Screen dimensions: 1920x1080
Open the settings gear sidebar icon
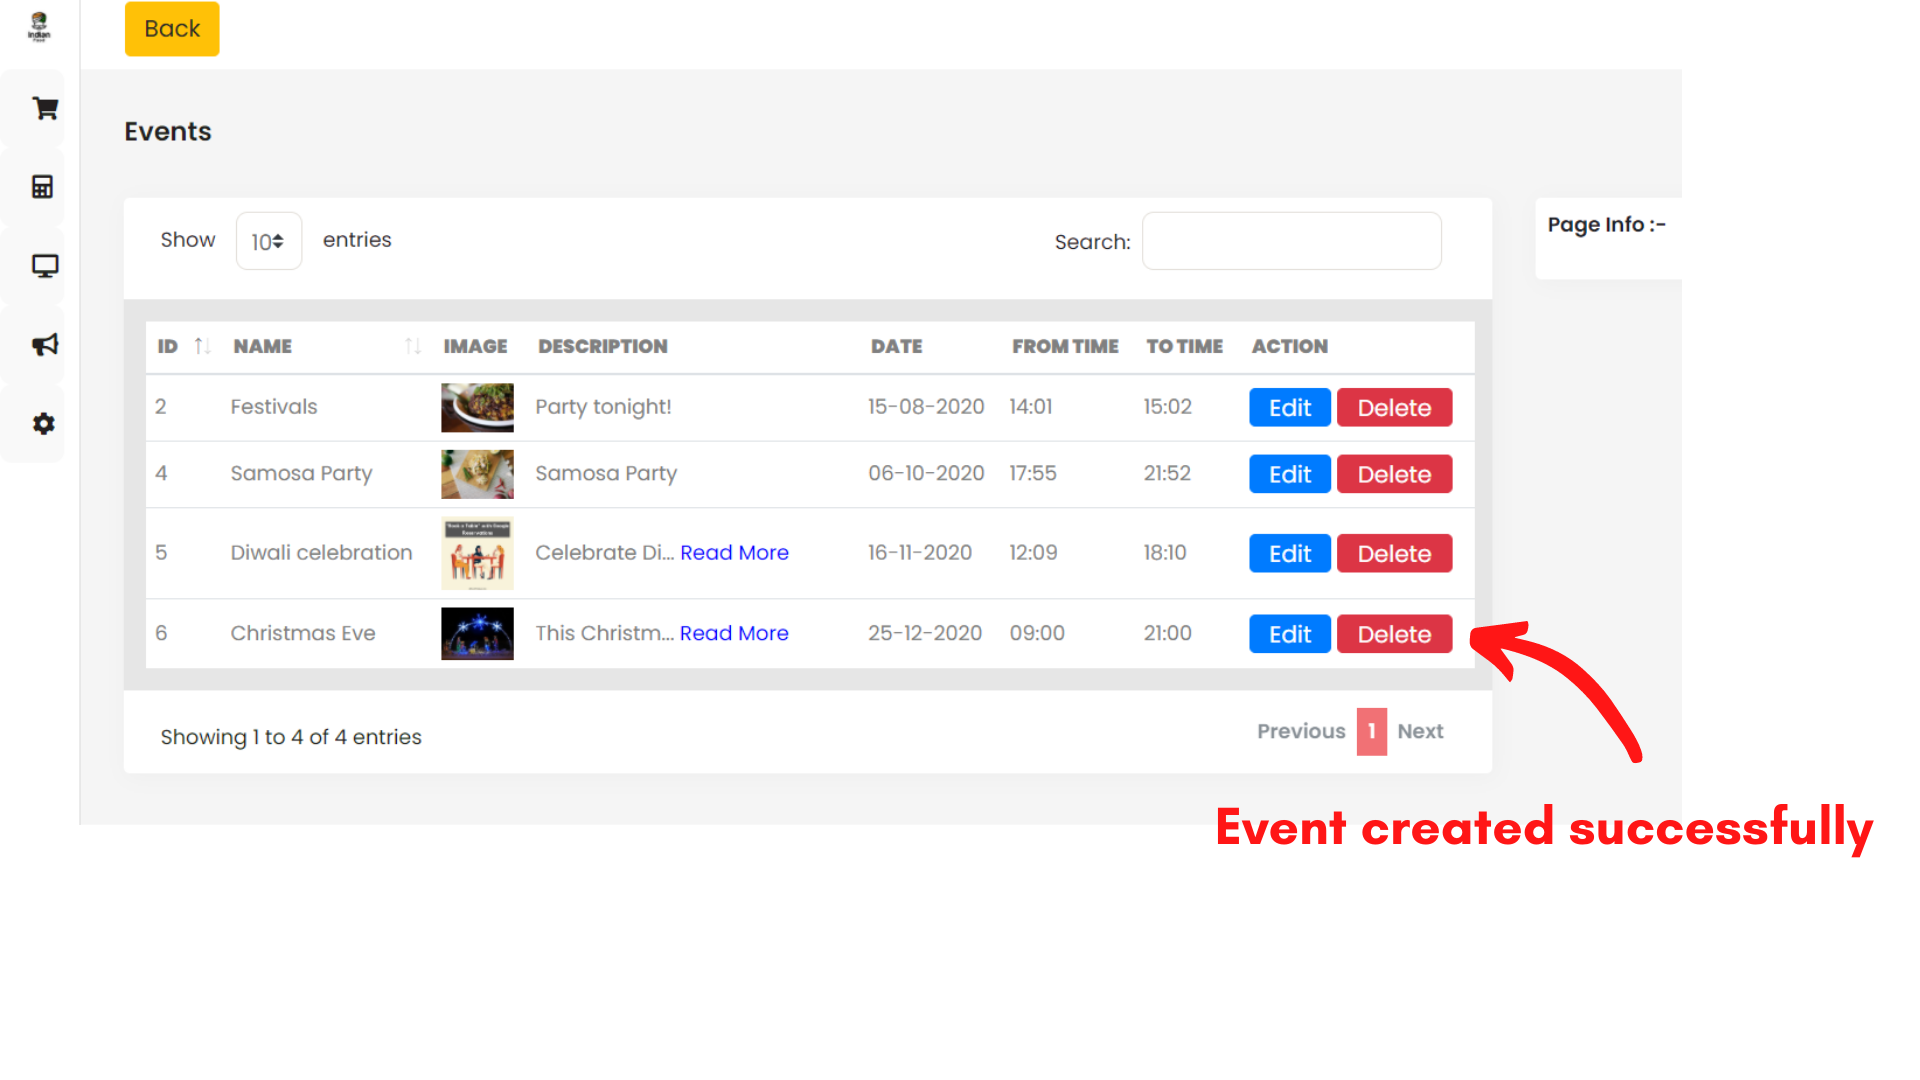point(43,424)
